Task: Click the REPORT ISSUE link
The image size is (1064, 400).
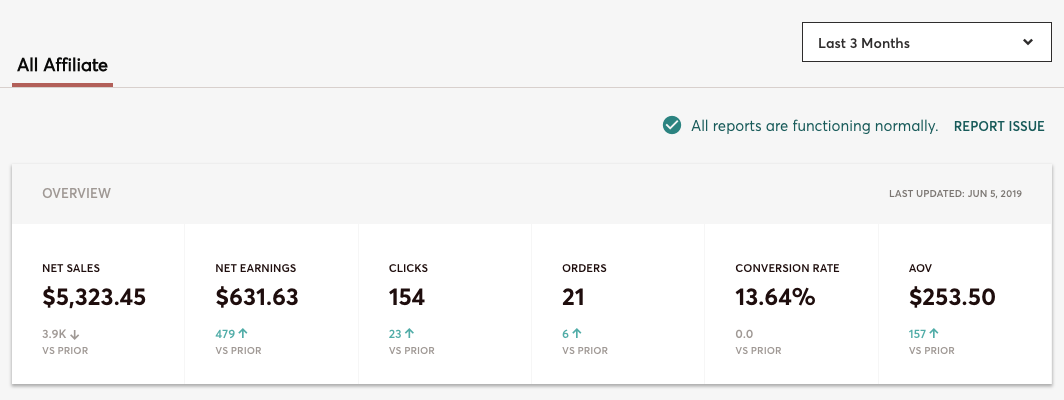Action: [998, 127]
